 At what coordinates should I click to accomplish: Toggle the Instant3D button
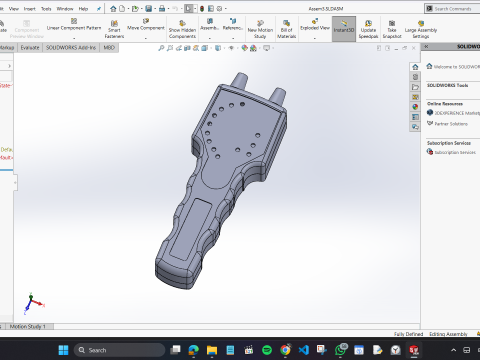point(344,29)
